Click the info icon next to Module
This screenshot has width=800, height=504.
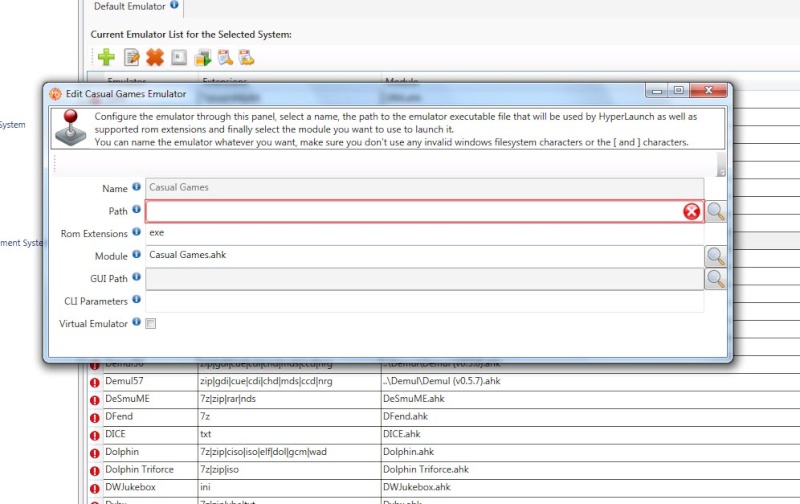coord(136,254)
